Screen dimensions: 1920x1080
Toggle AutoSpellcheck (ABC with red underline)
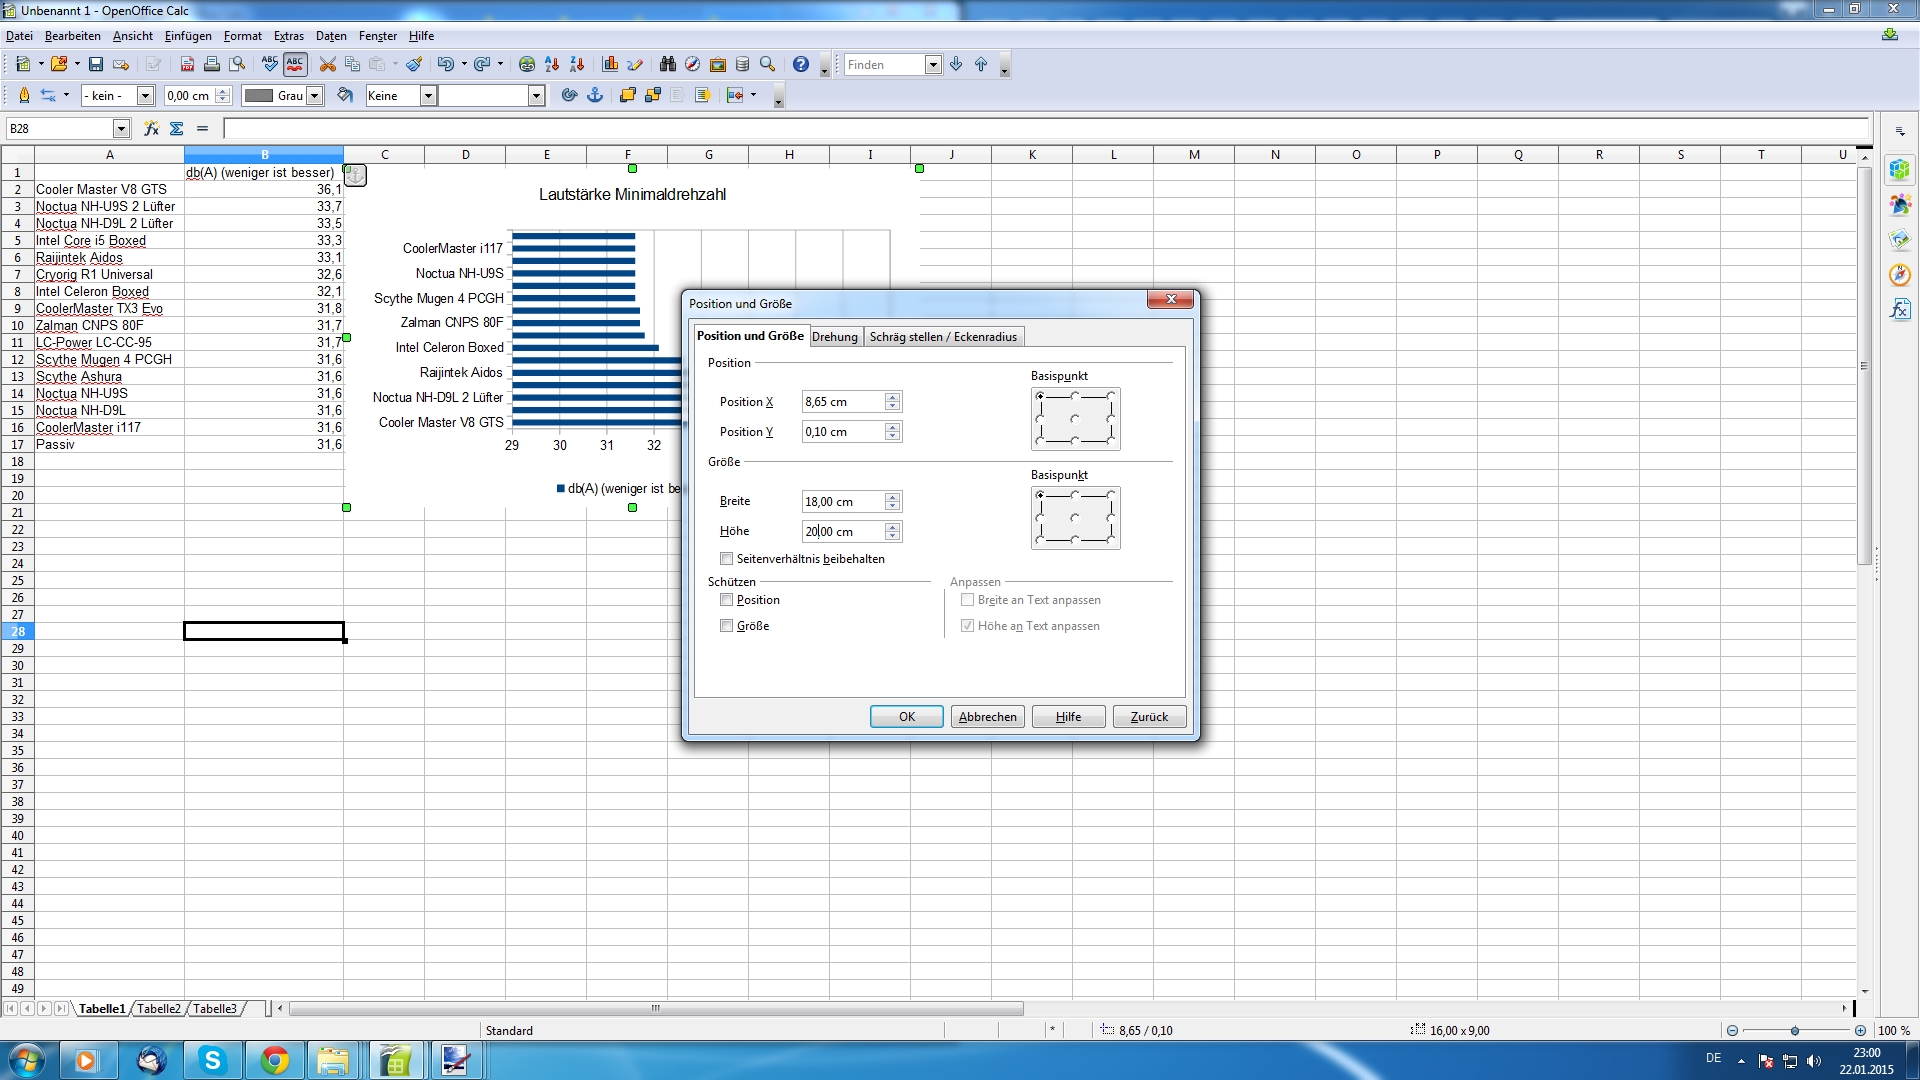(295, 65)
